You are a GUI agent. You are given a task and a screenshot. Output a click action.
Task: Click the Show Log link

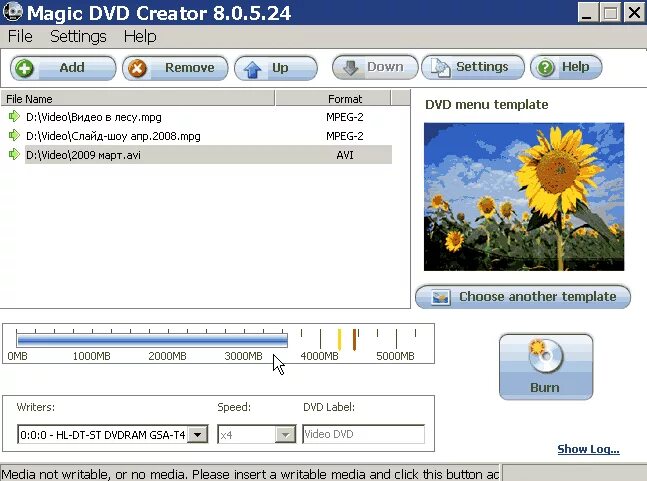[588, 449]
